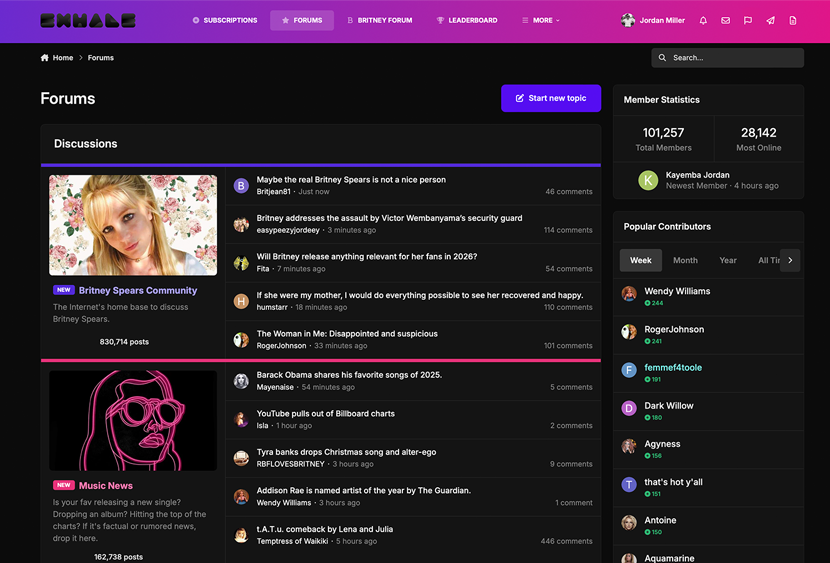Open the More dropdown menu
830x563 pixels.
540,20
